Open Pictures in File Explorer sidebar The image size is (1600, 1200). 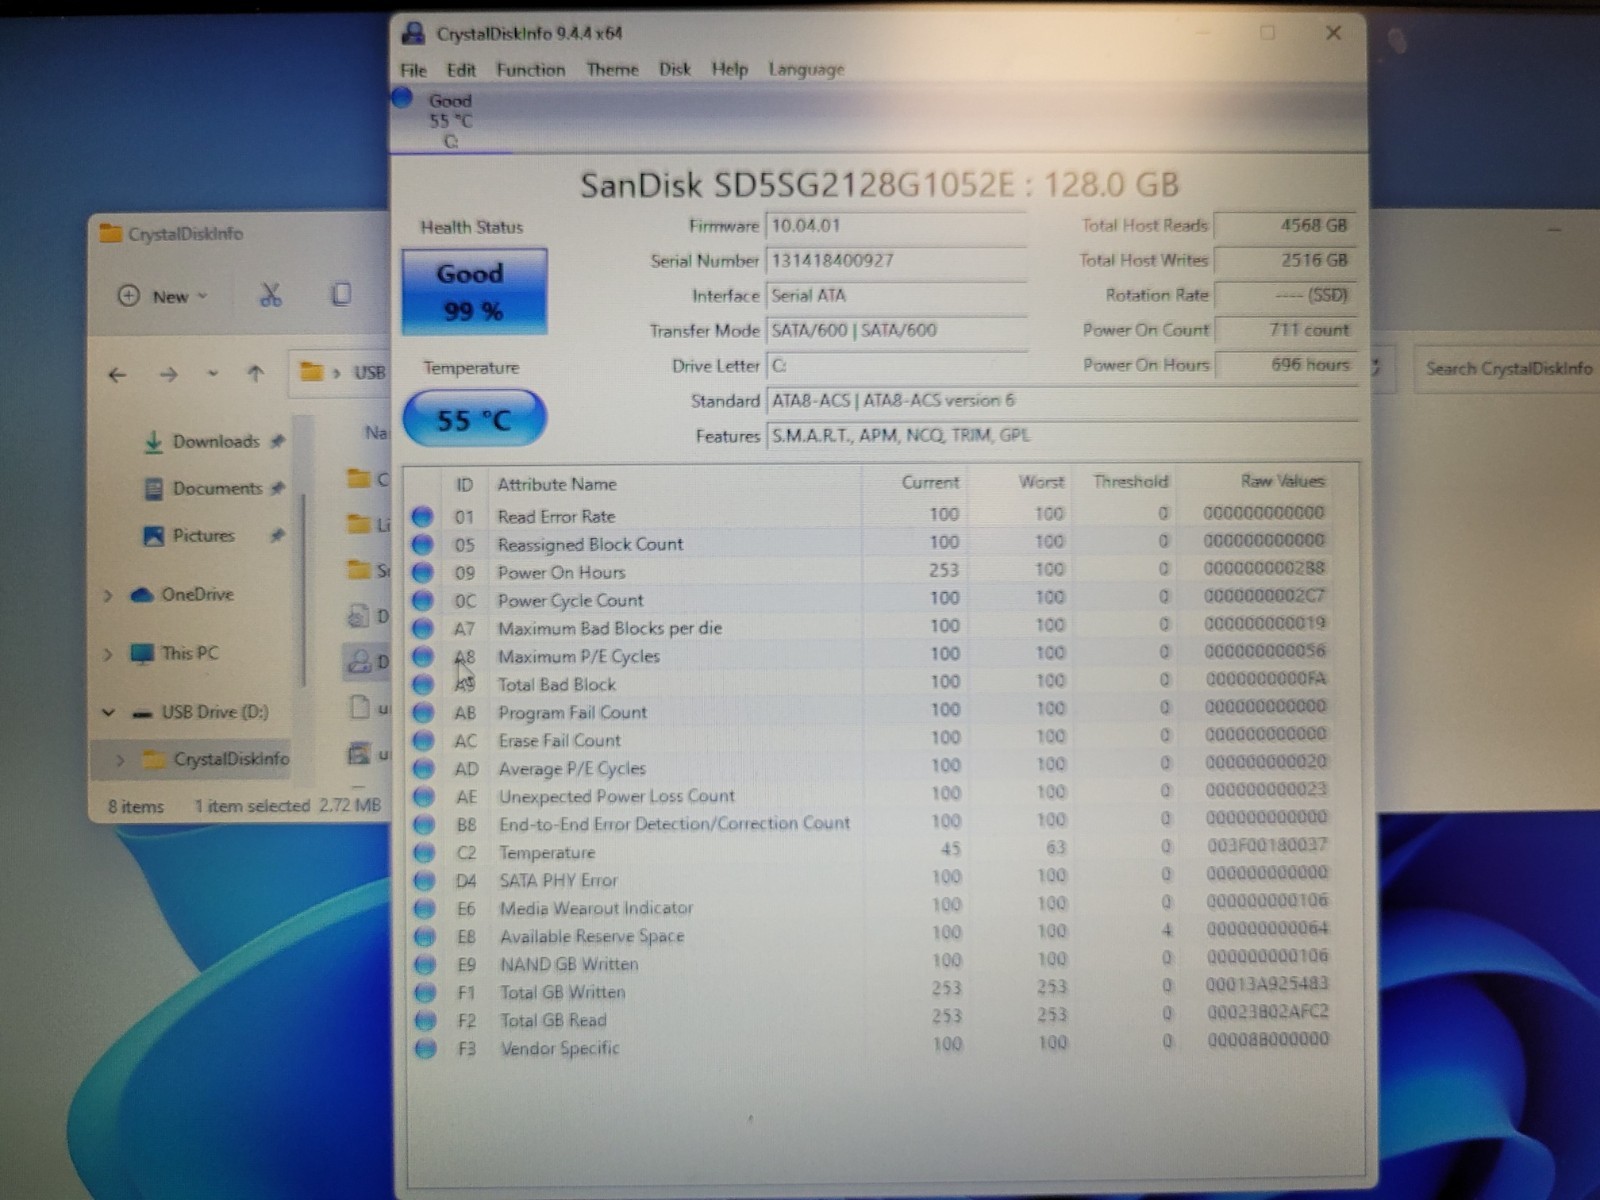[x=213, y=535]
